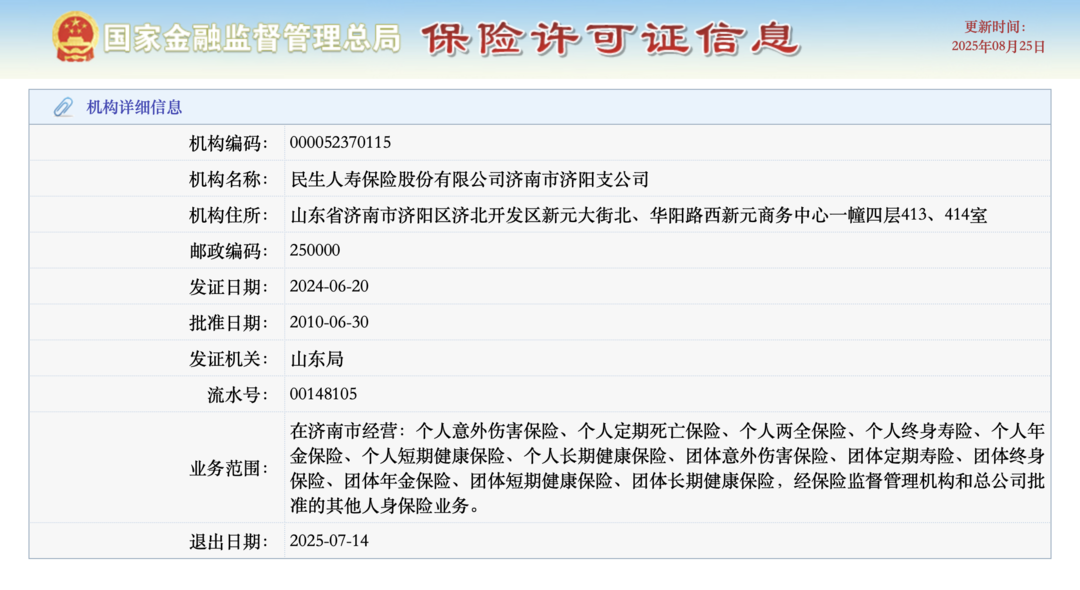Click the national emblem logo in header
The image size is (1080, 590).
pos(75,37)
